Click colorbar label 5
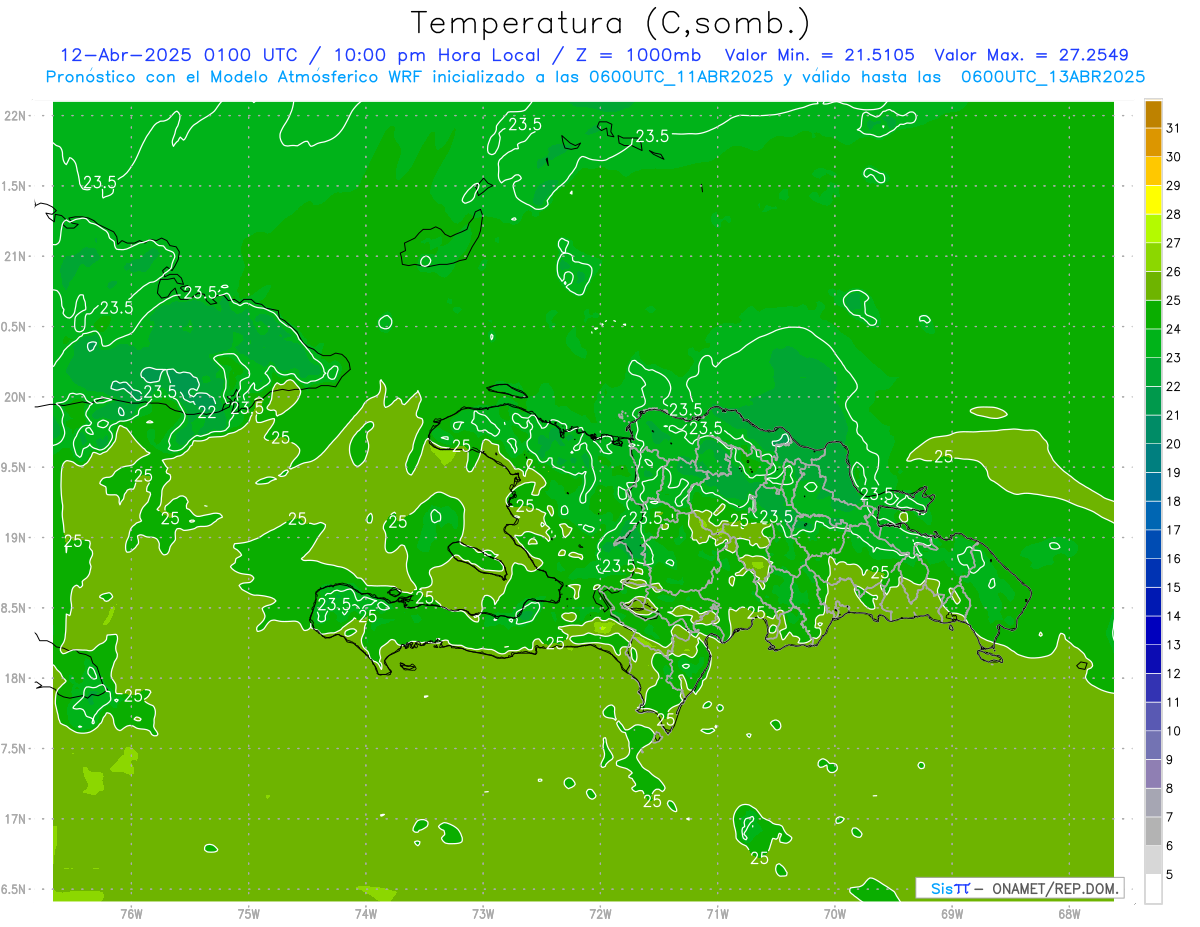 1171,875
